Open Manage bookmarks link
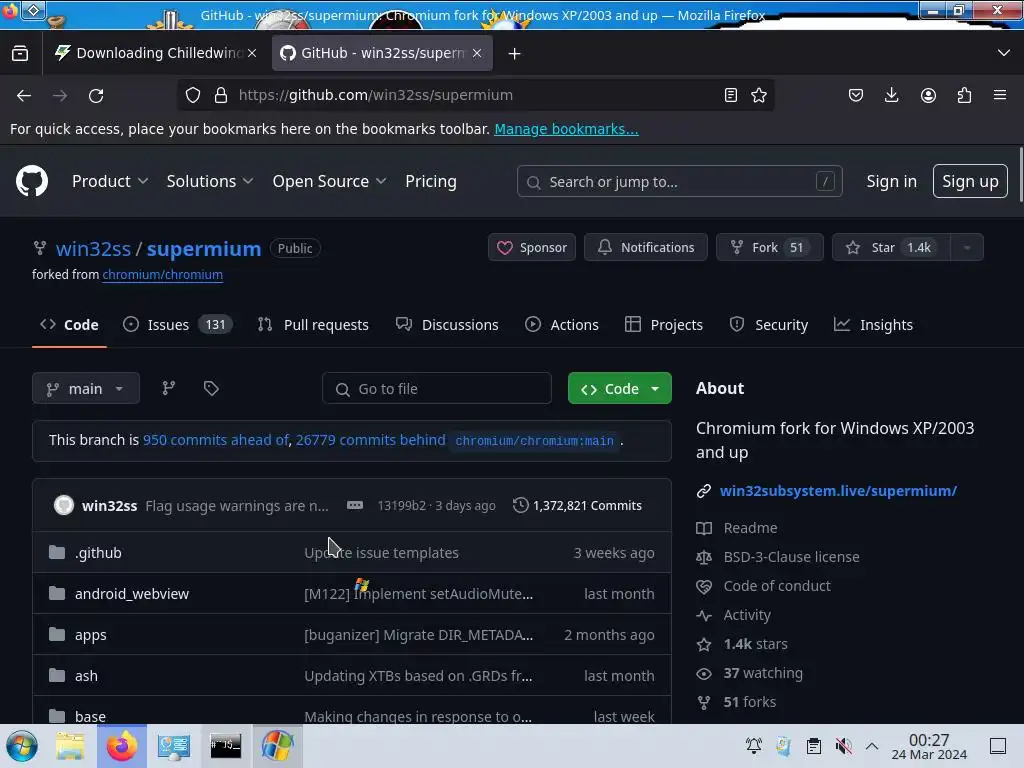Image resolution: width=1024 pixels, height=768 pixels. (x=566, y=129)
